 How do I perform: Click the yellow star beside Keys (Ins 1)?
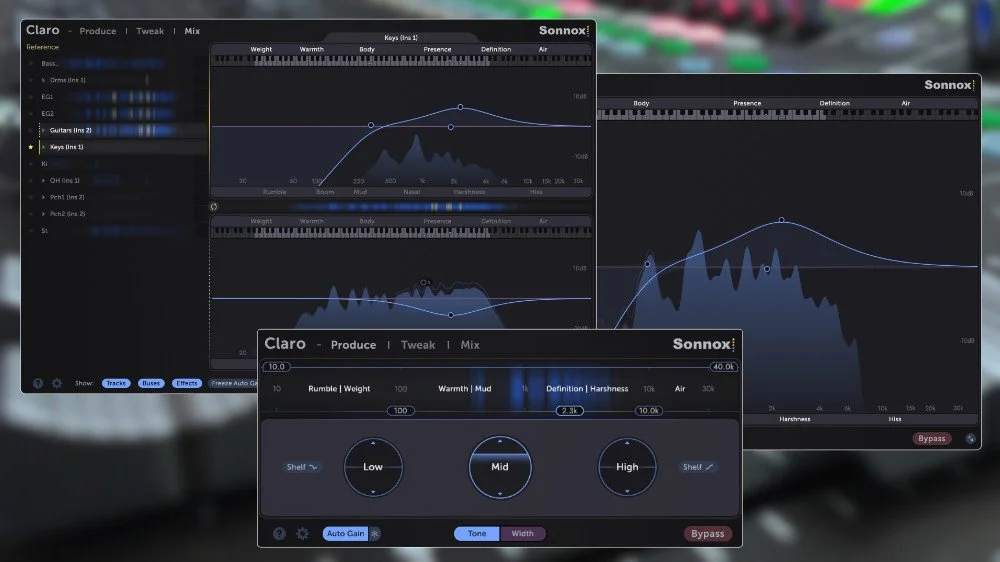(31, 147)
